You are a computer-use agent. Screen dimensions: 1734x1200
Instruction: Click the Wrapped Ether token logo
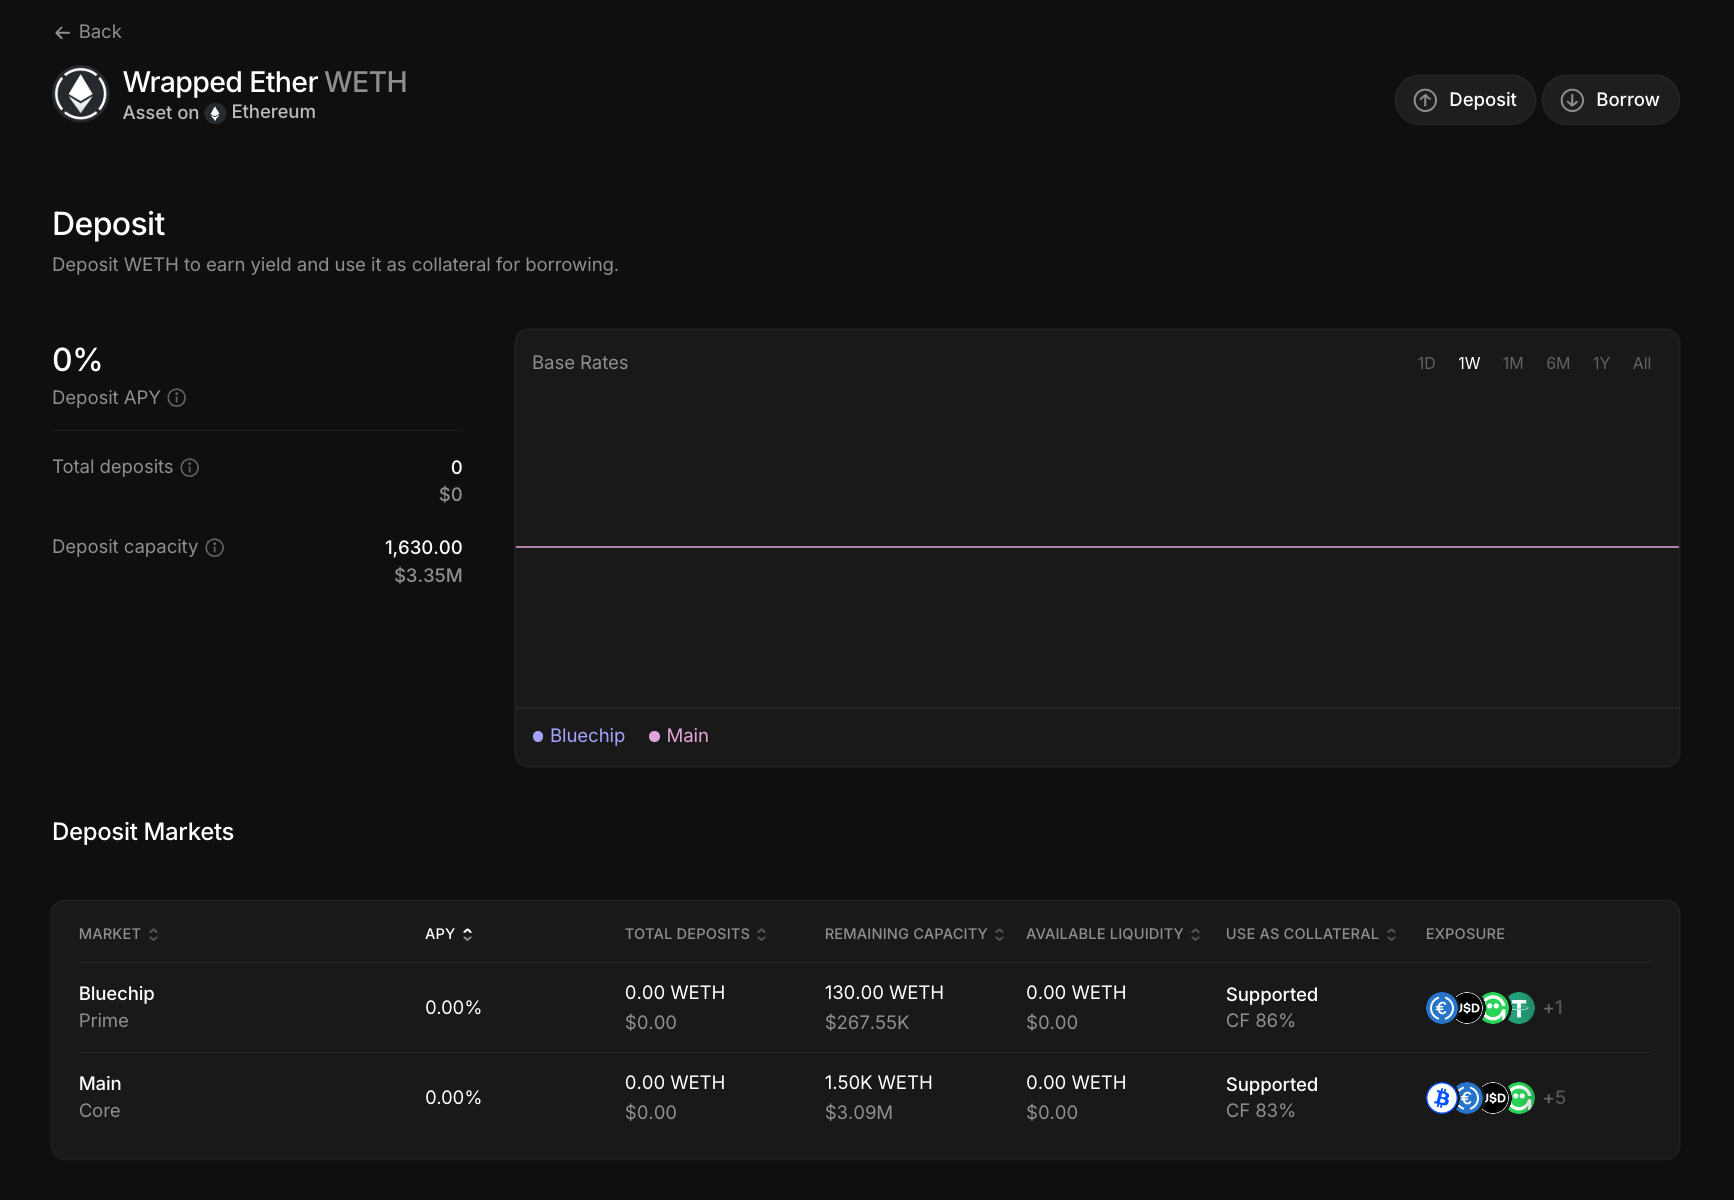[x=80, y=94]
